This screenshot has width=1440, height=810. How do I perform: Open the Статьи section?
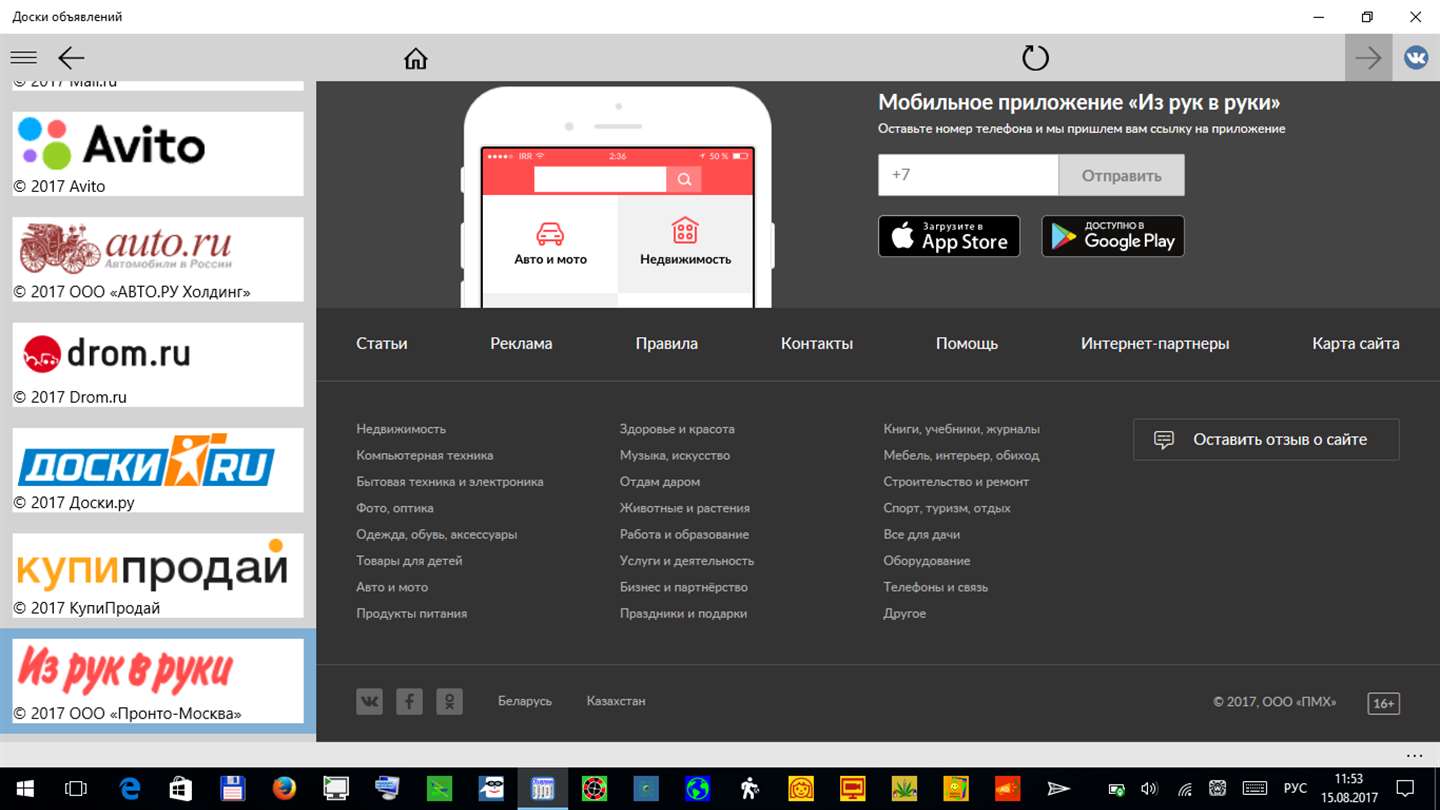tap(382, 343)
